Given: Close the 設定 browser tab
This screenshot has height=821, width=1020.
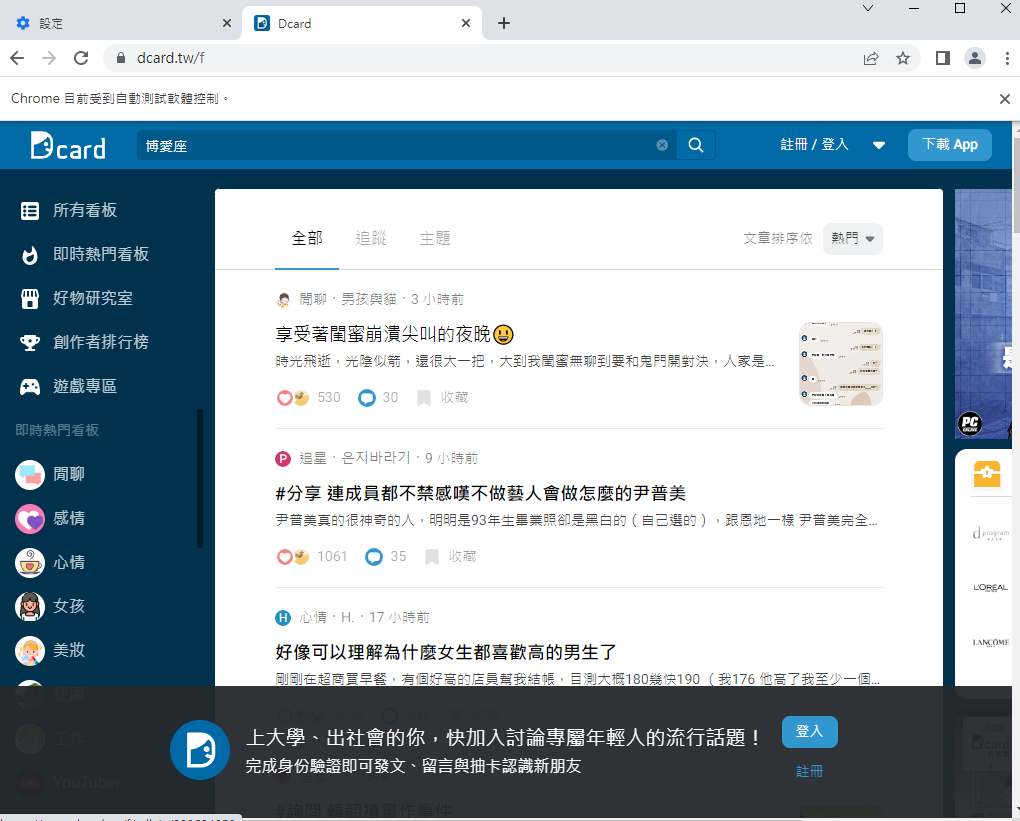Looking at the screenshot, I should tap(226, 23).
